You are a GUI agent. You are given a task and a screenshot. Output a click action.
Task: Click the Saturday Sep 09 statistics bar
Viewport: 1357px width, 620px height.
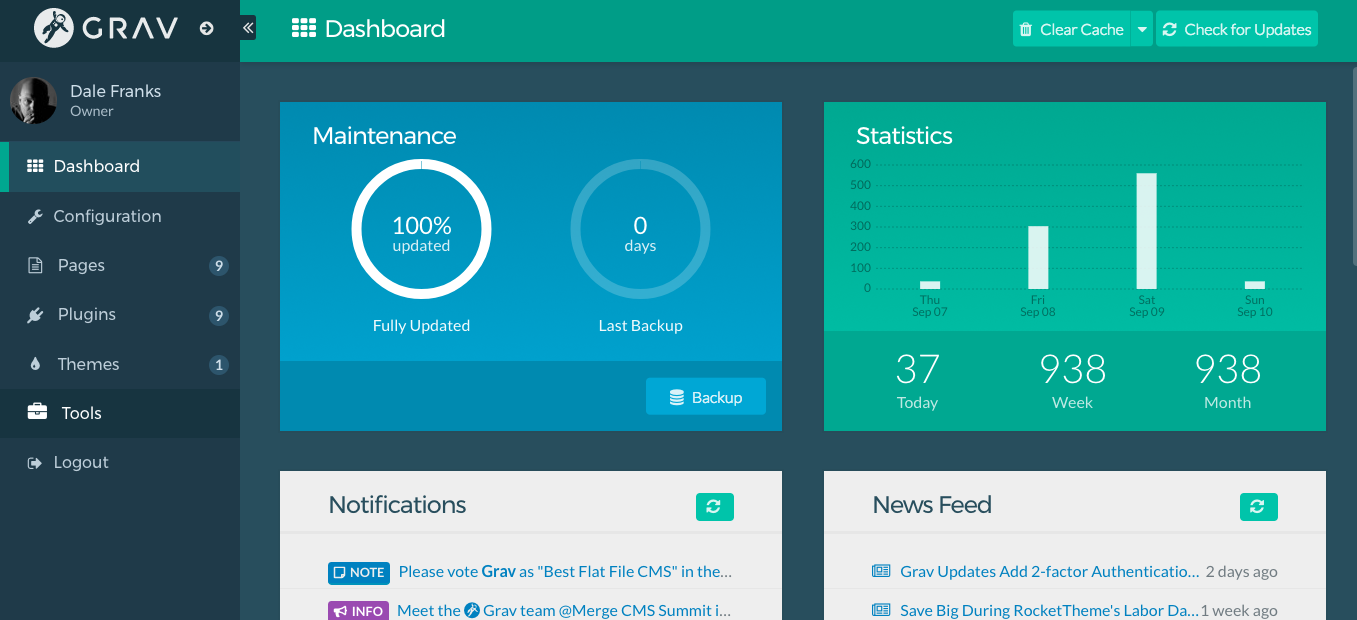click(1147, 231)
